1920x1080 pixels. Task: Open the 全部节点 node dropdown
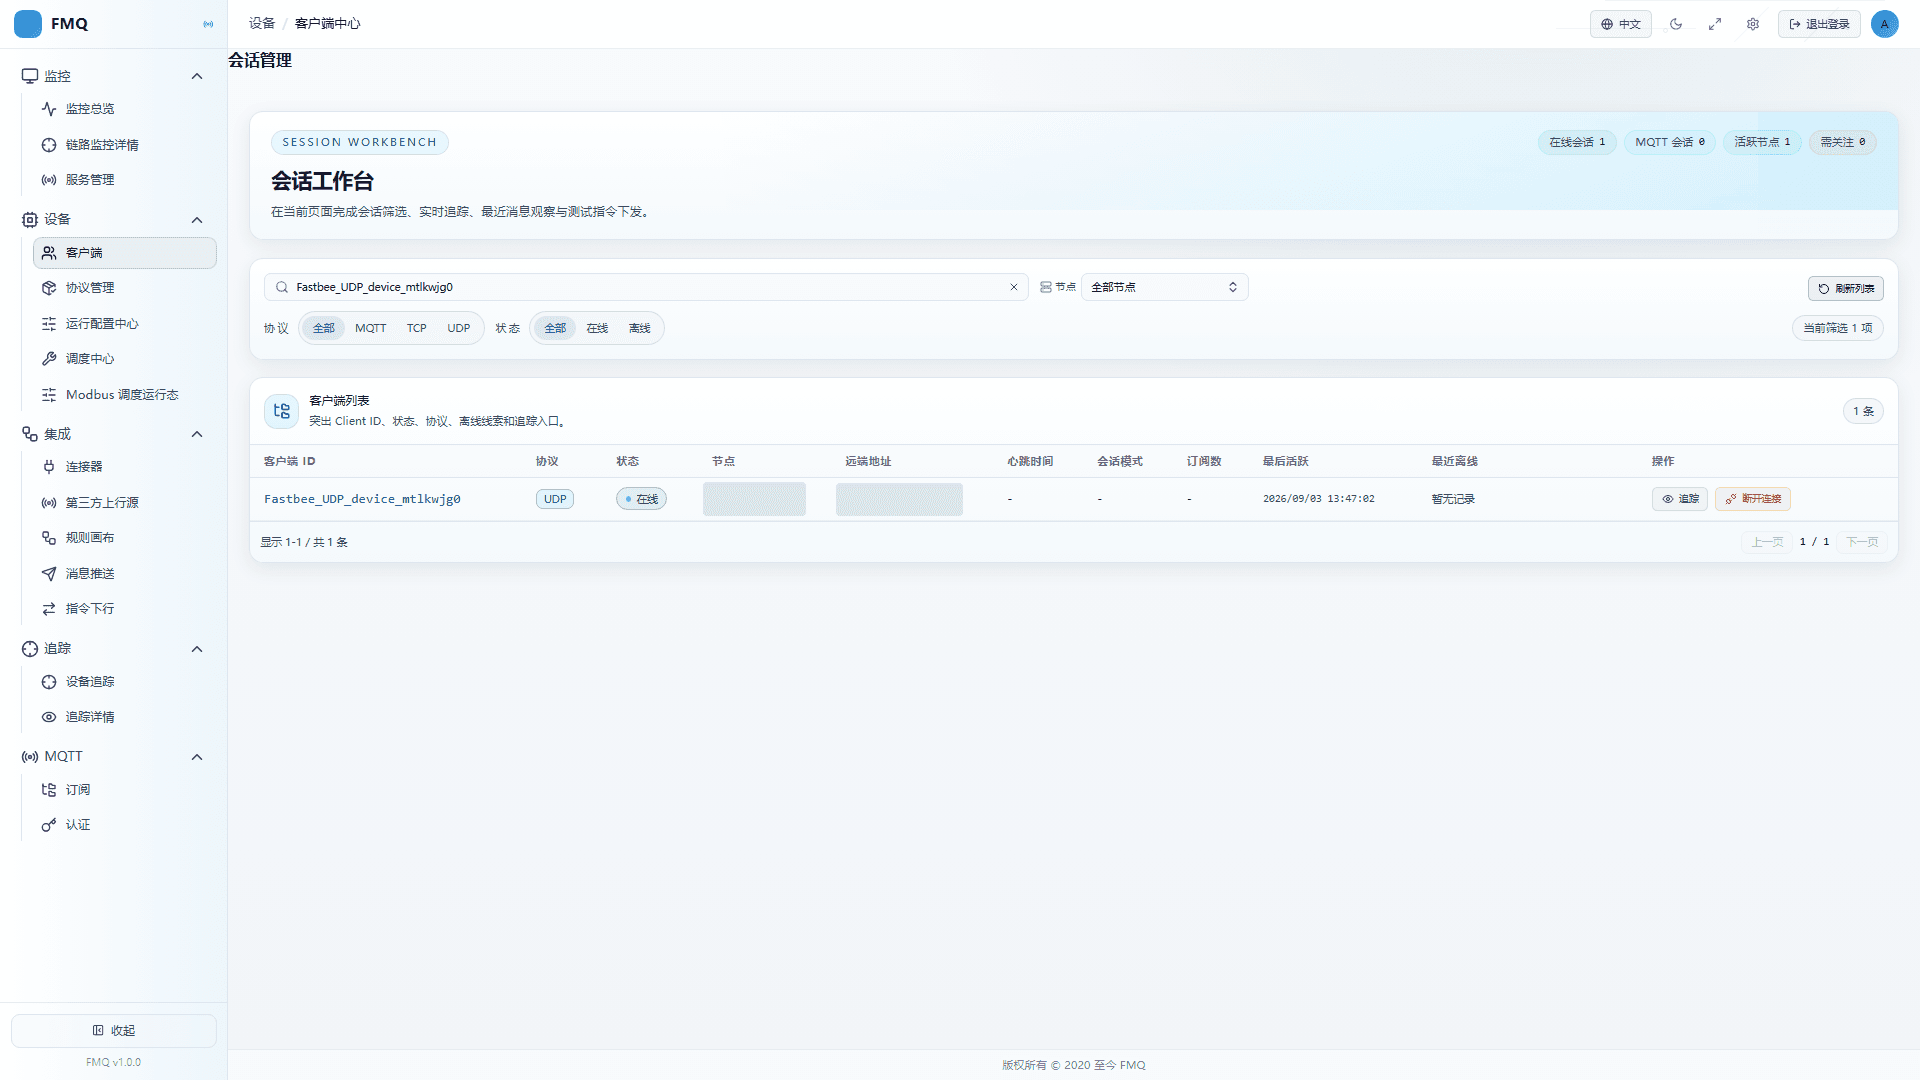(x=1165, y=287)
